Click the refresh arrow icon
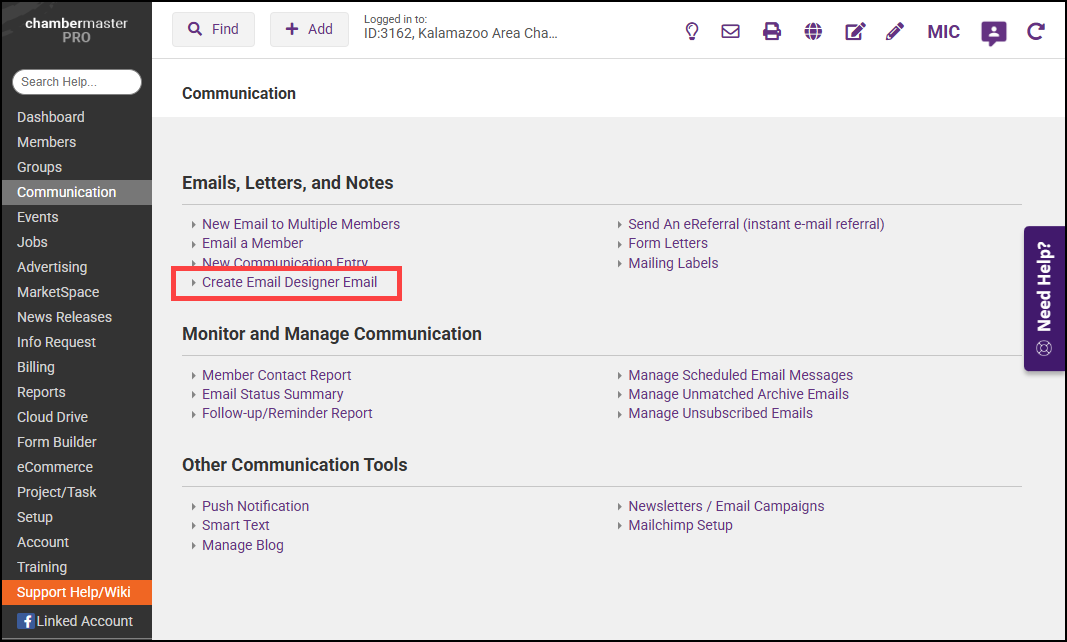The width and height of the screenshot is (1067, 642). click(1036, 31)
